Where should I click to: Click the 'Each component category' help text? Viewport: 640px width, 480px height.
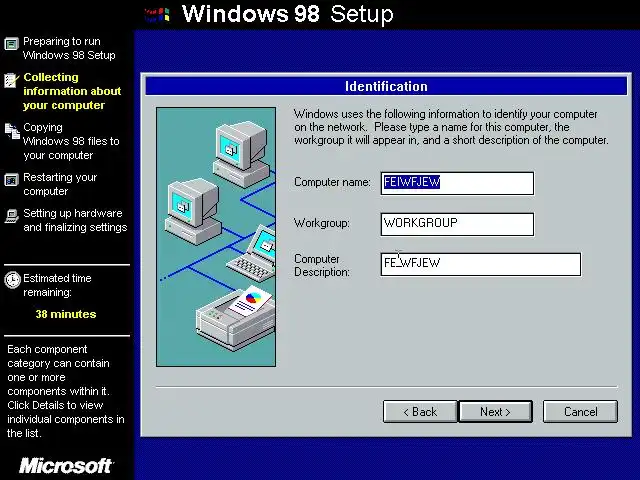[x=66, y=391]
